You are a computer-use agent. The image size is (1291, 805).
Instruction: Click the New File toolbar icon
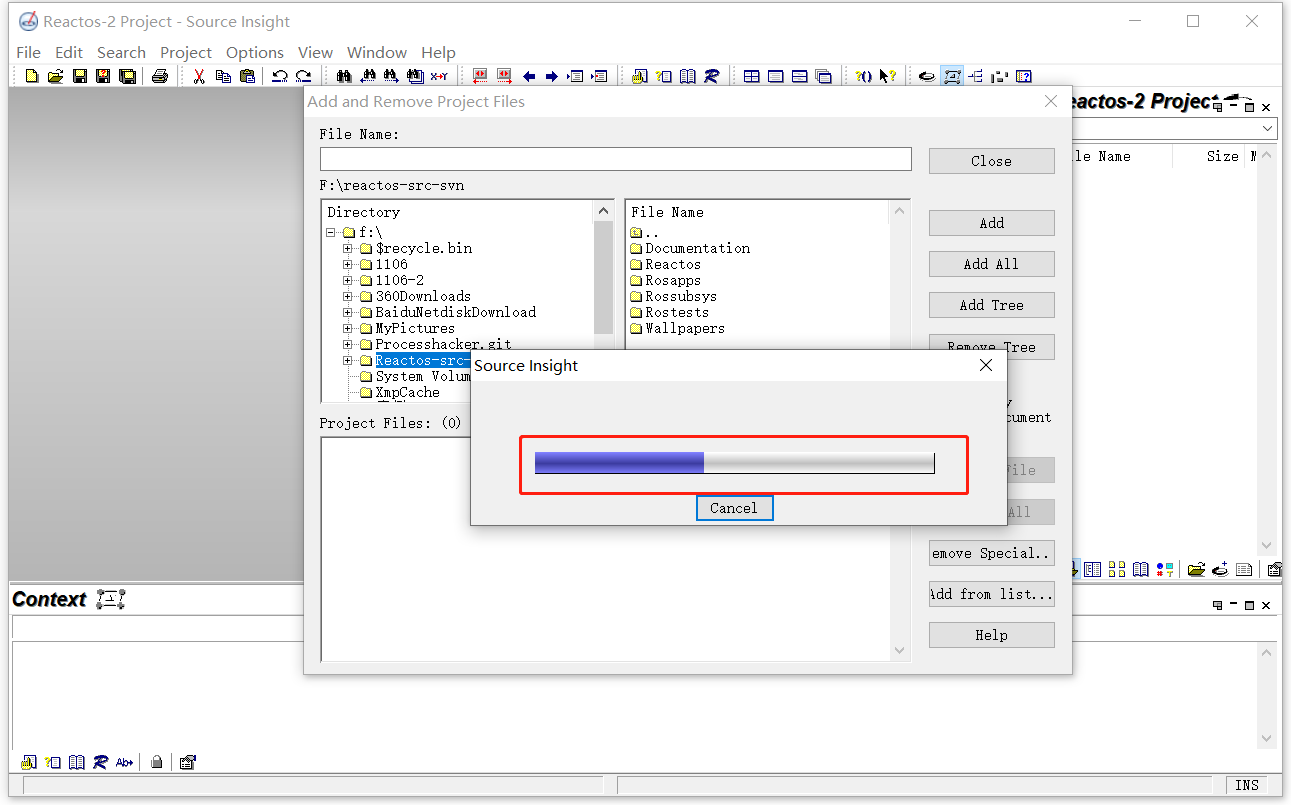31,76
